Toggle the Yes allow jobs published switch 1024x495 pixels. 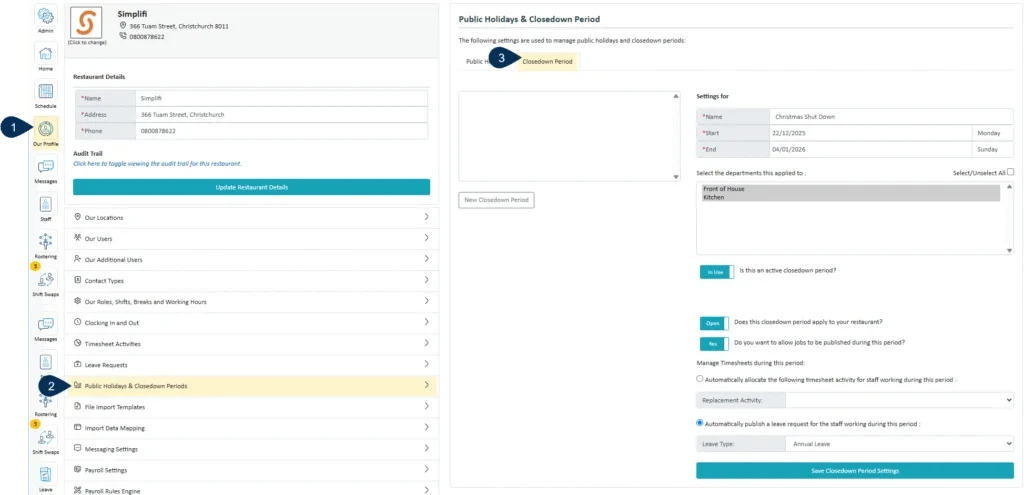coord(714,343)
